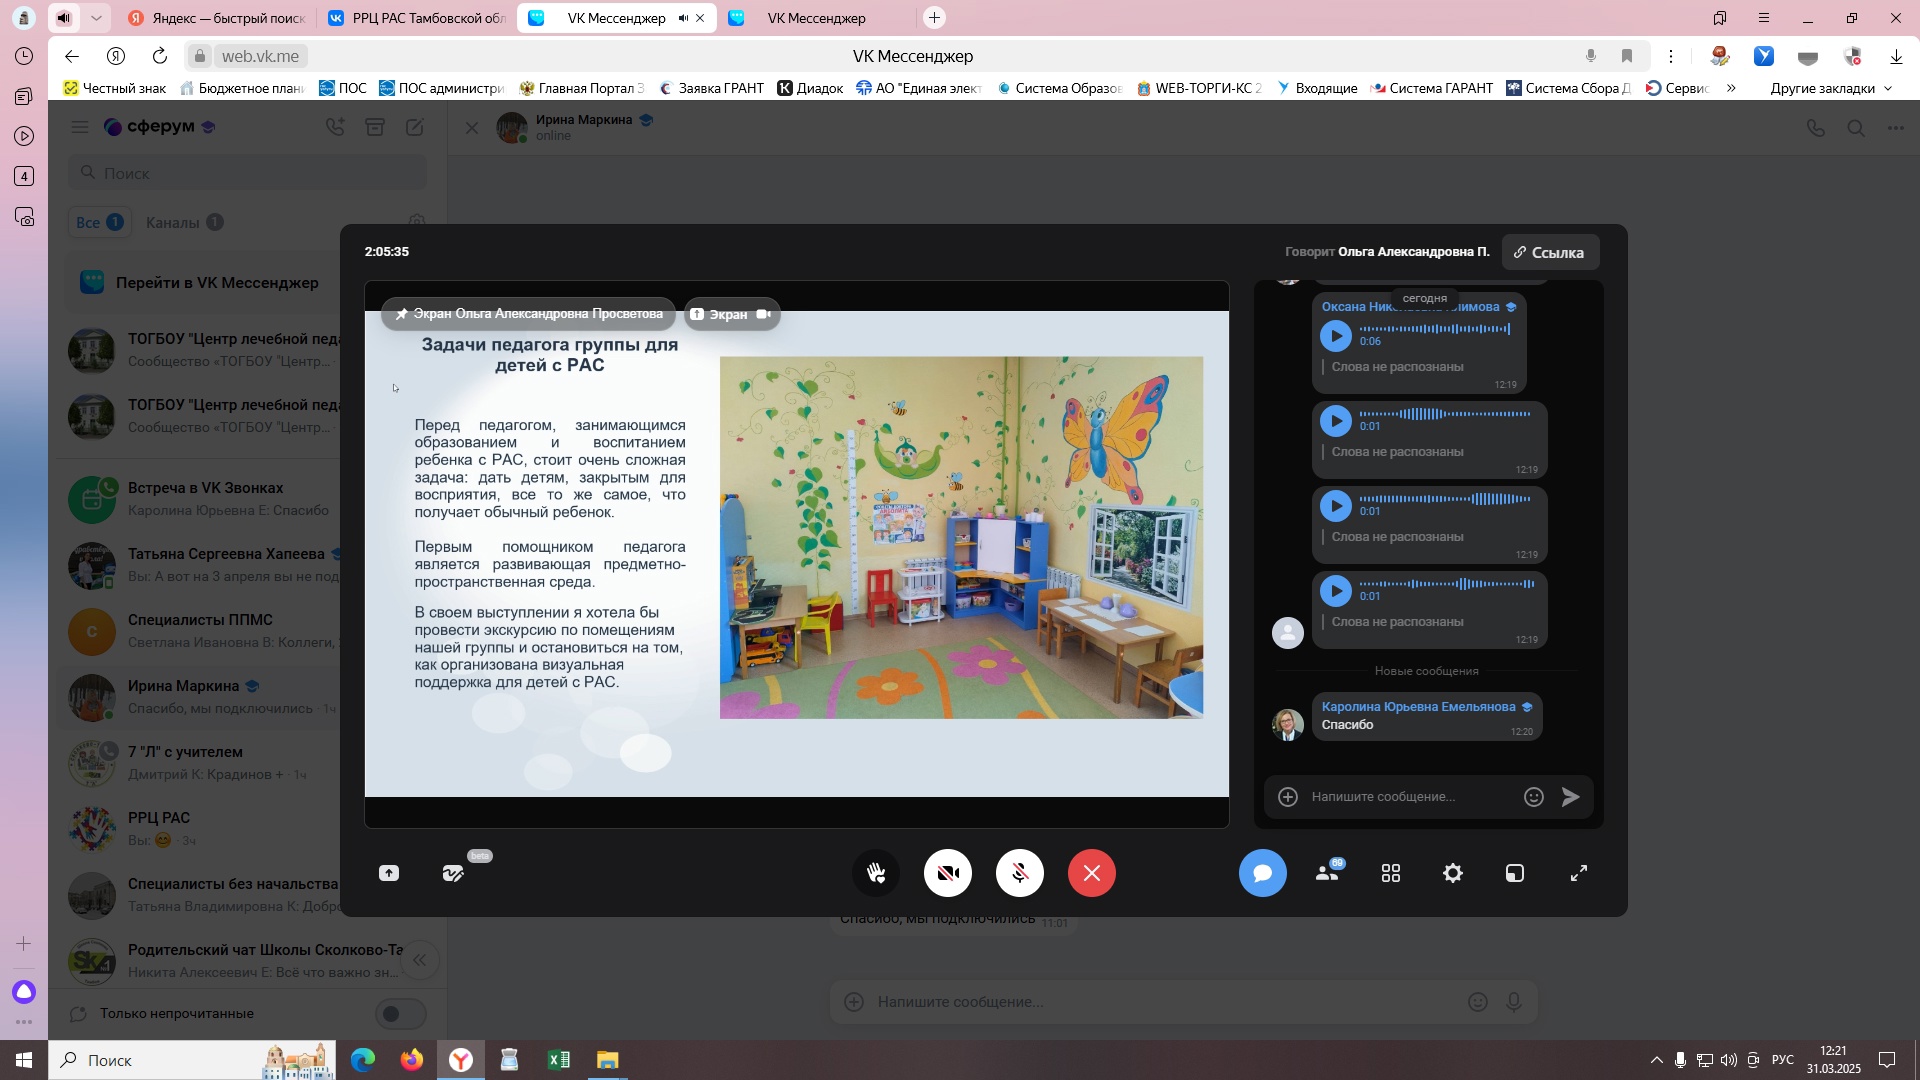
Task: Open the beta drawing whiteboard tool
Action: tap(453, 873)
